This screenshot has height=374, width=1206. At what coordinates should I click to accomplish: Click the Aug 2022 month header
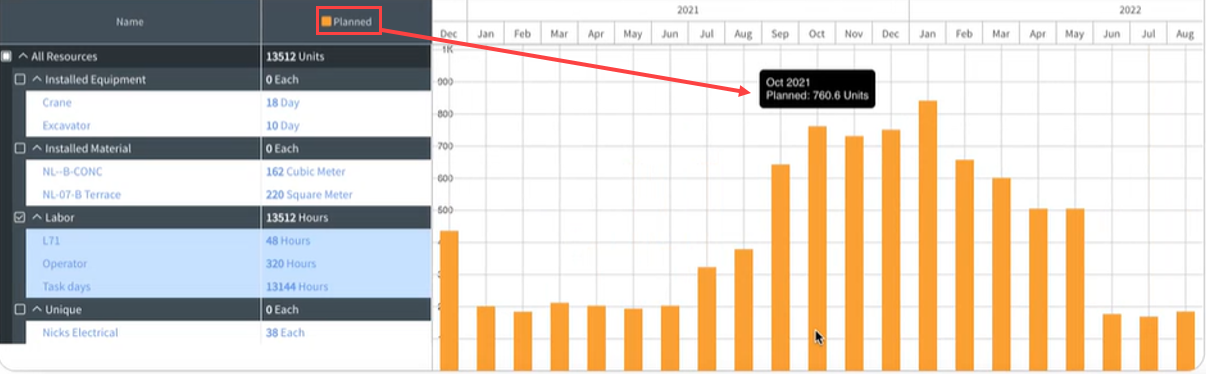(1185, 34)
